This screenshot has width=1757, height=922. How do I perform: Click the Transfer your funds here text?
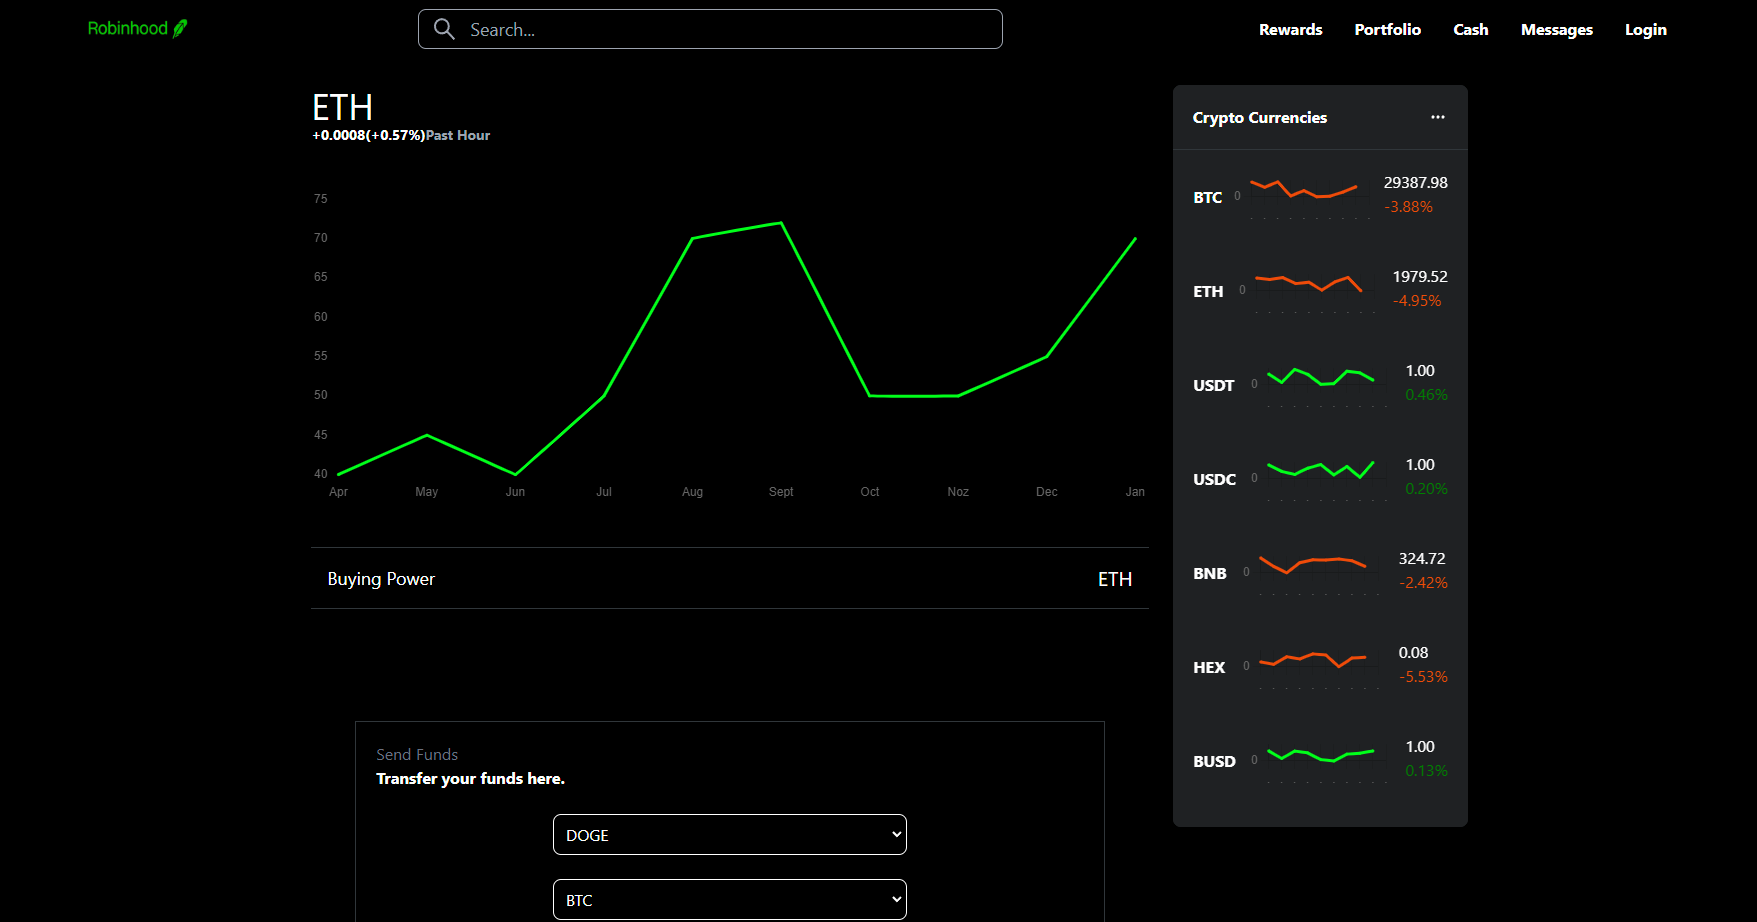[x=470, y=779]
